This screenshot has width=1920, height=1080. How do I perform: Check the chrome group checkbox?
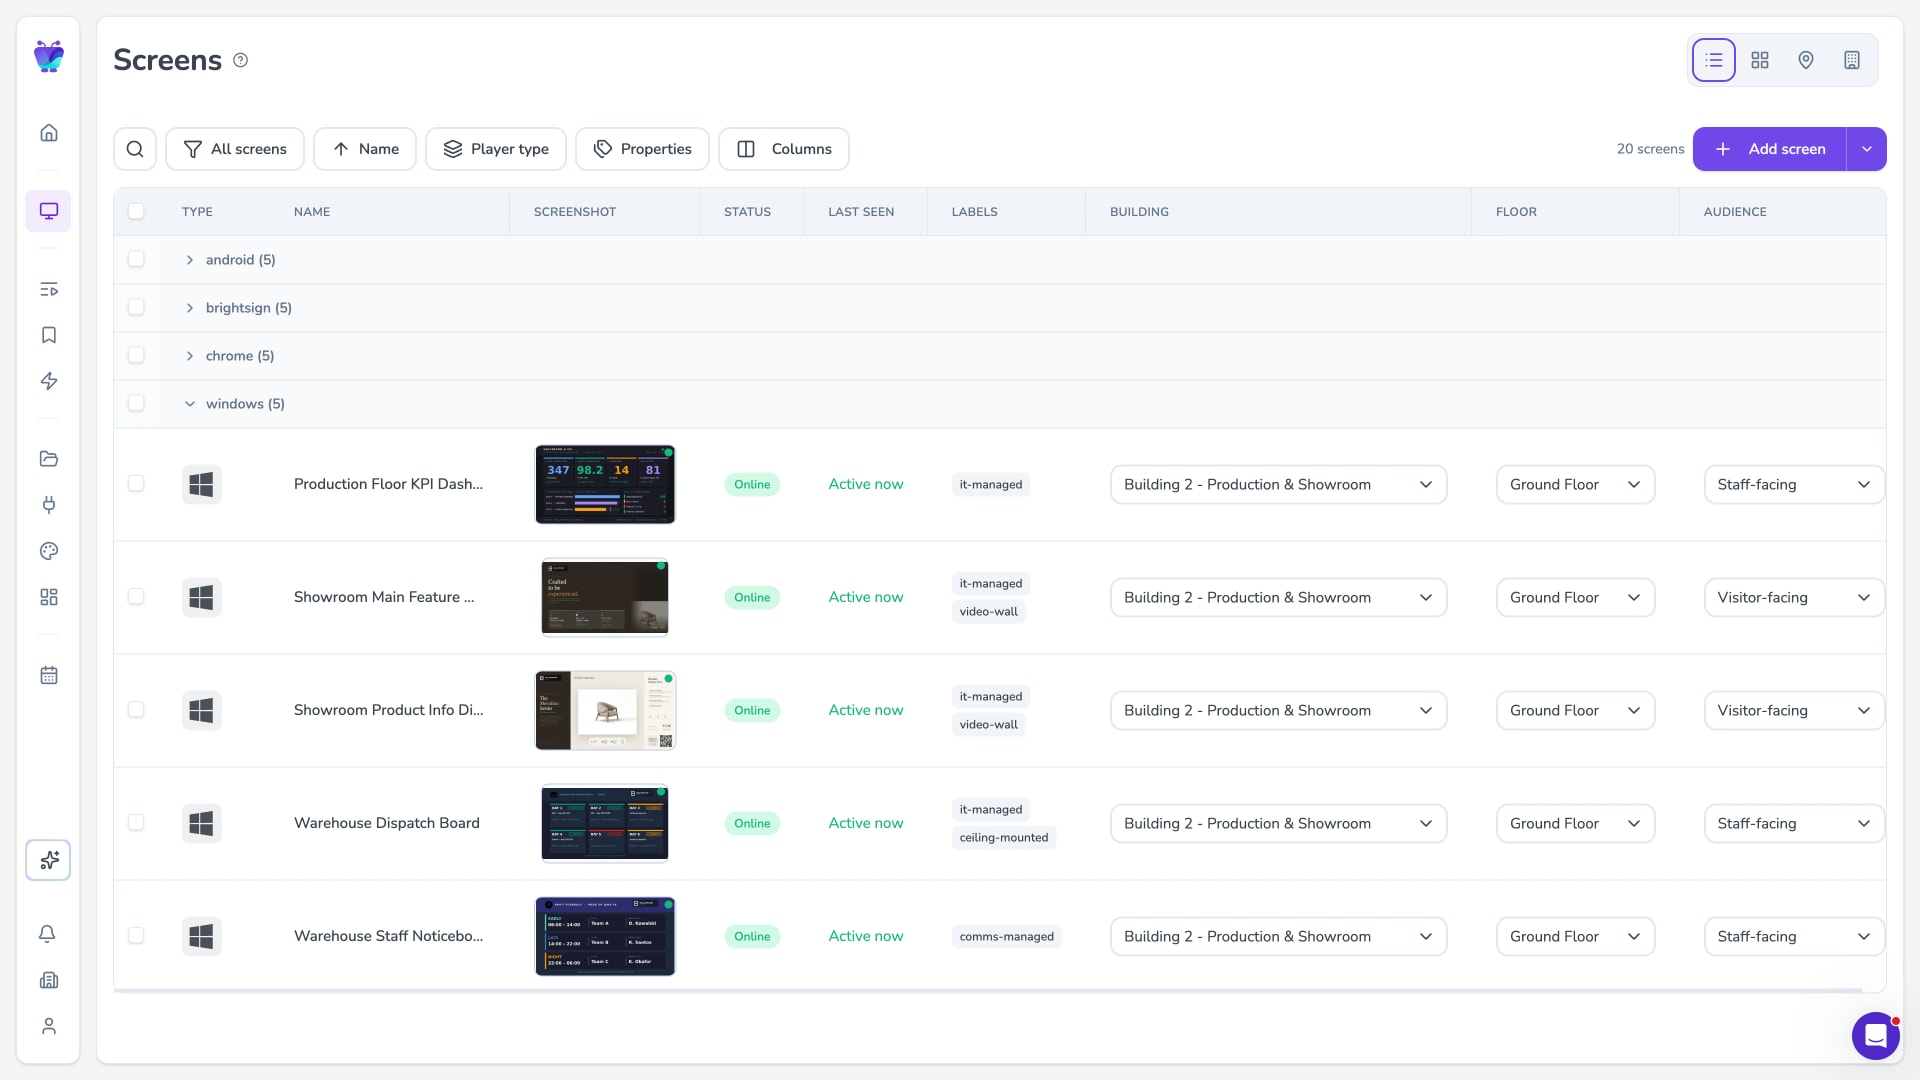(136, 355)
